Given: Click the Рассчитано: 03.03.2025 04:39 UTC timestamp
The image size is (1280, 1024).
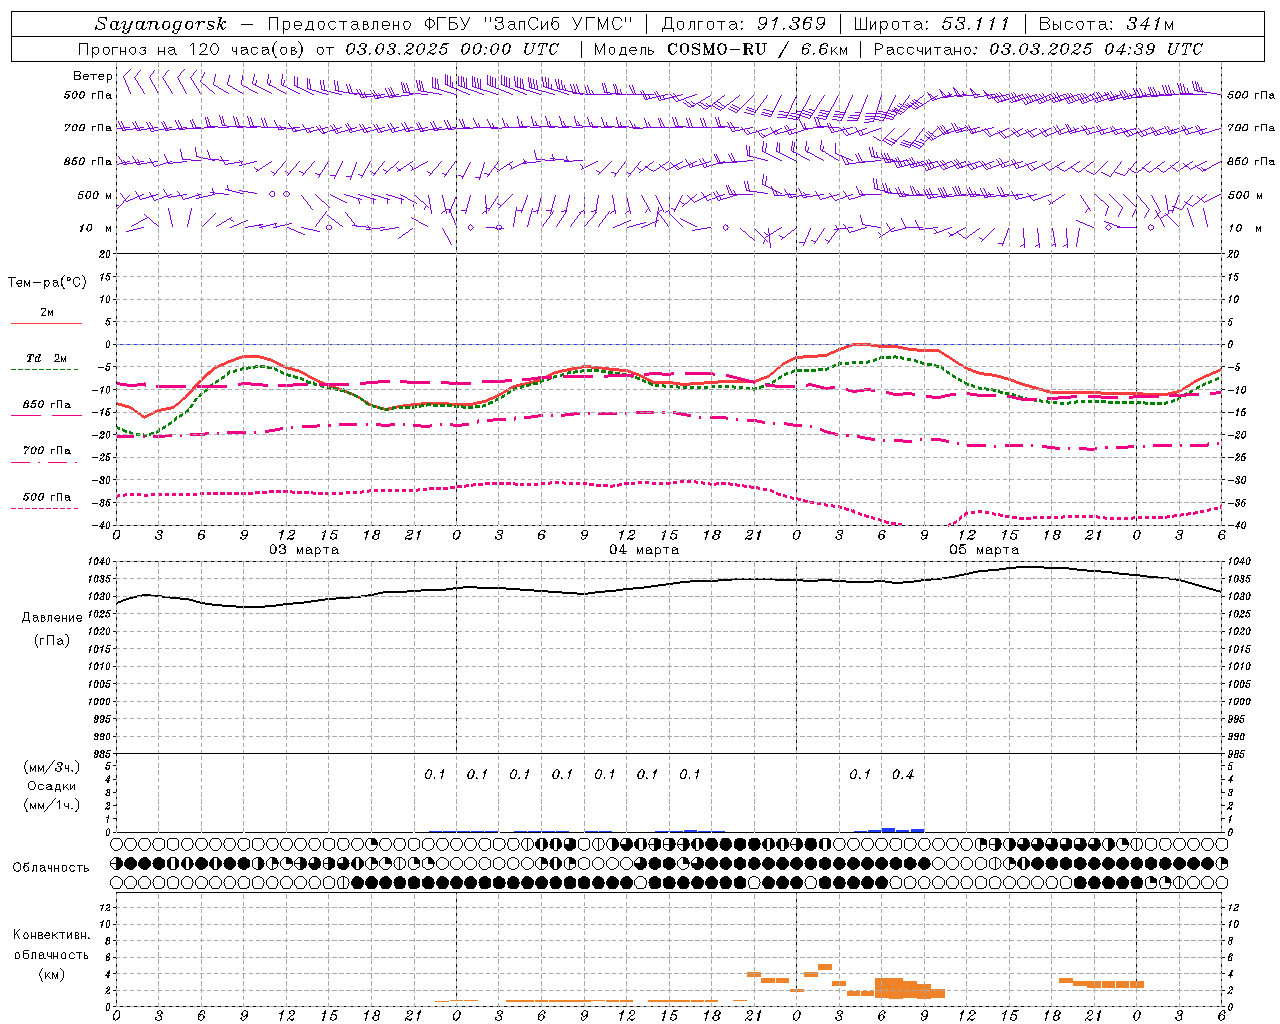Looking at the screenshot, I should coord(1038,49).
